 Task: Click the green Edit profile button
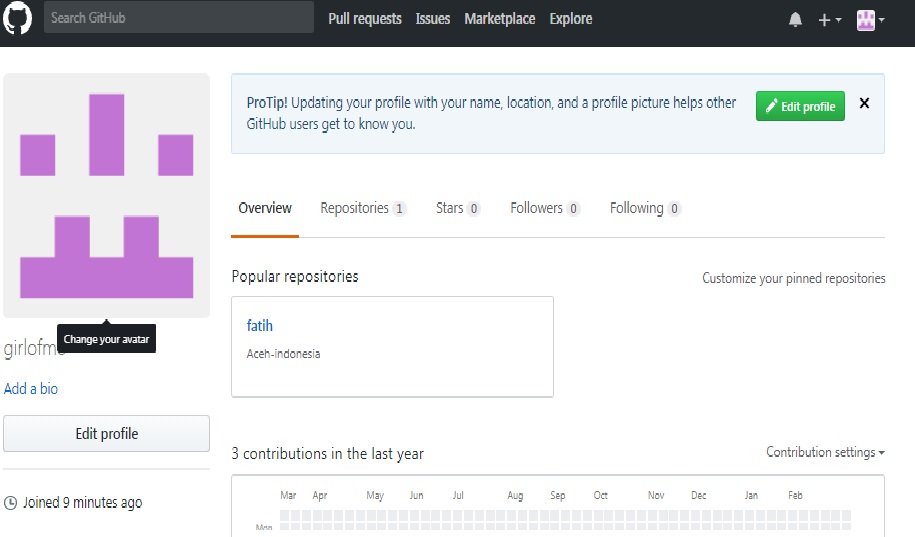coord(800,106)
